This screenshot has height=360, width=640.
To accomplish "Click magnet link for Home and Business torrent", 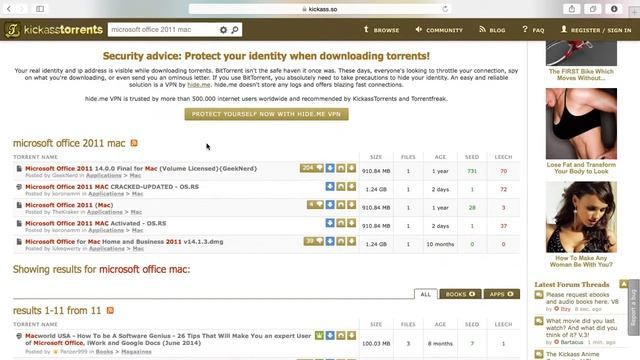I will (x=341, y=241).
